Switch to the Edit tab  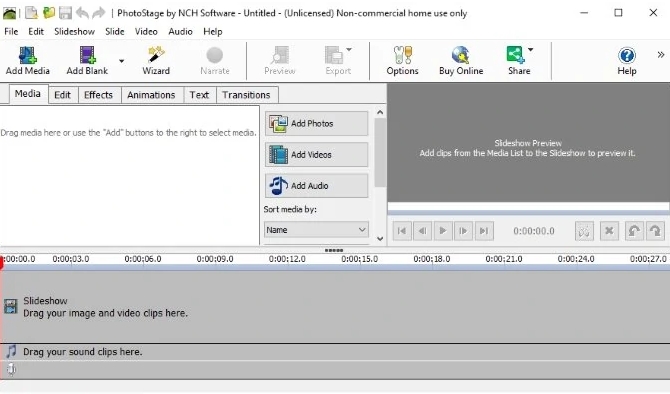pos(62,95)
